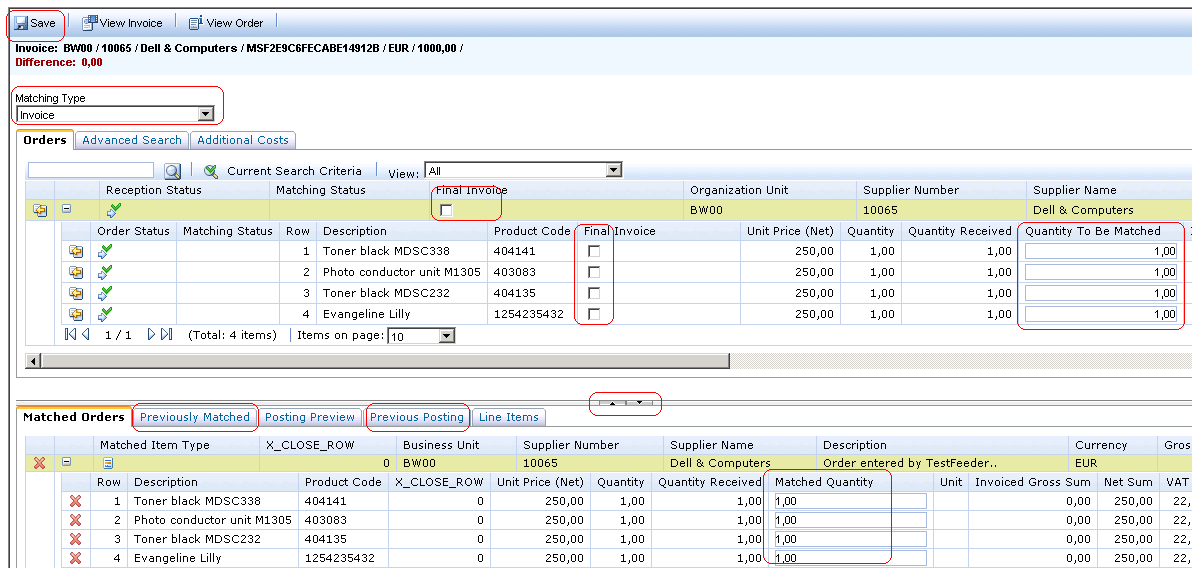Screen dimensions: 1192x568
Task: Remove matched row Photo conductor unit M1305
Action: (x=75, y=520)
